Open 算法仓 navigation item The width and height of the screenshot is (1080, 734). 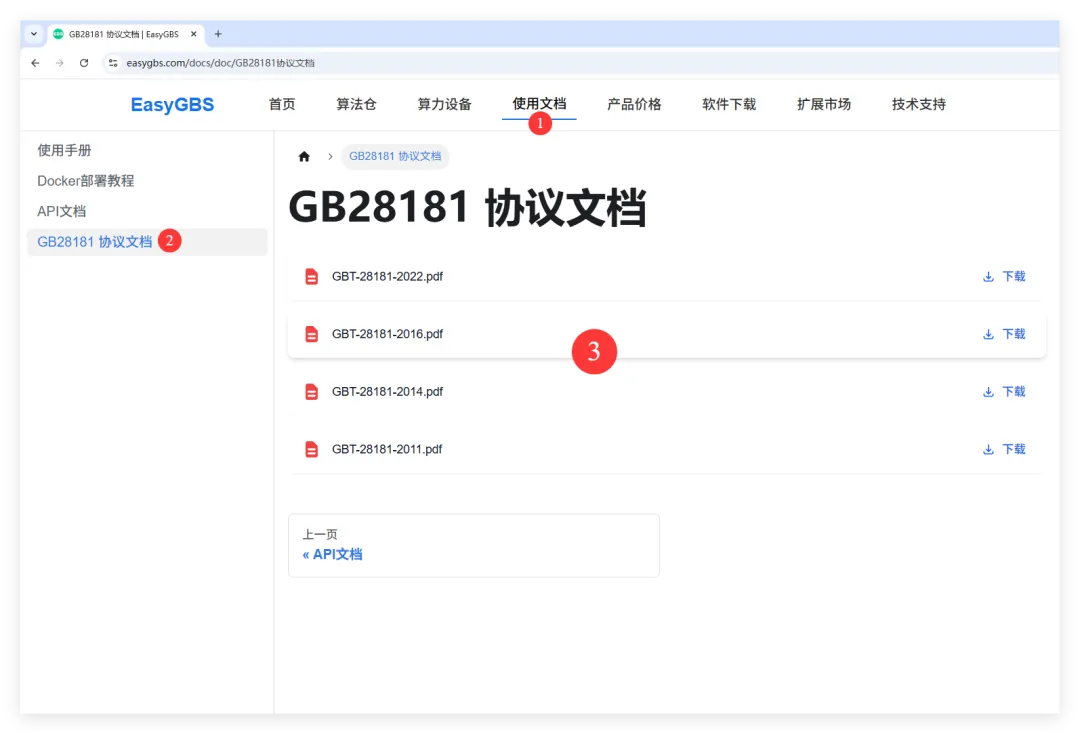[x=356, y=104]
